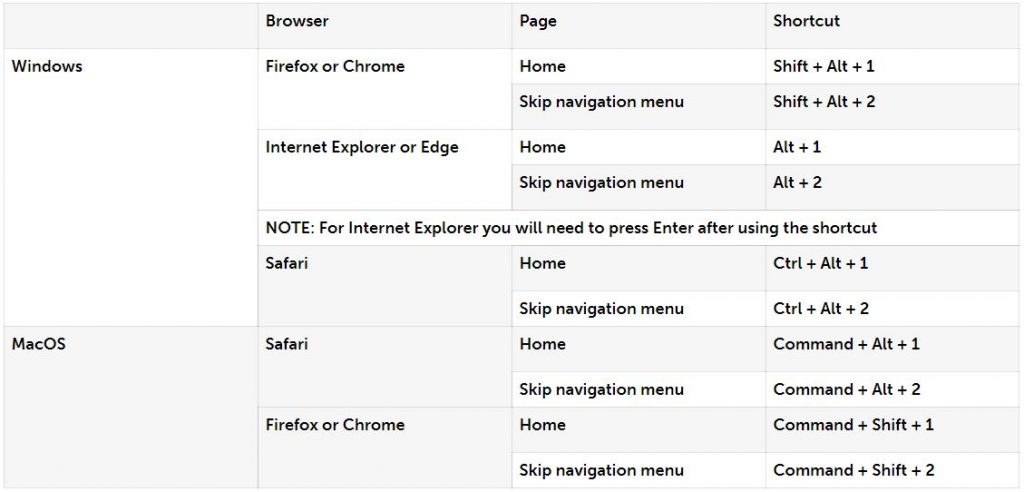Click Firefox or Chrome in the Windows section

[335, 67]
